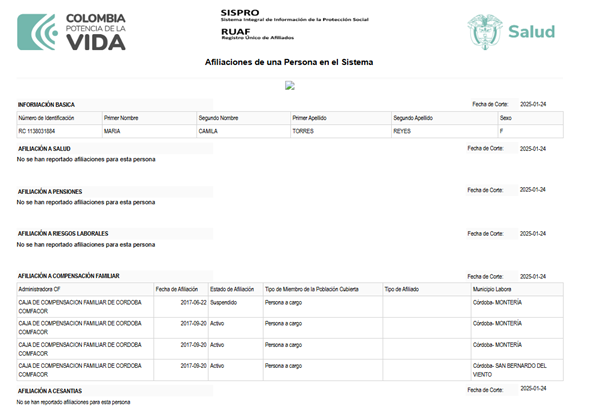Viewport: 614px width, 408px height.
Task: Click the Primer Nombre value MARIA
Action: [x=113, y=130]
